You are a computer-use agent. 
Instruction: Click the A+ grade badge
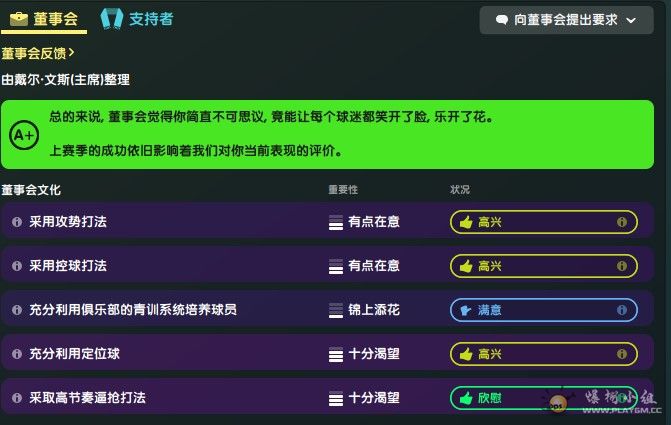tap(23, 134)
